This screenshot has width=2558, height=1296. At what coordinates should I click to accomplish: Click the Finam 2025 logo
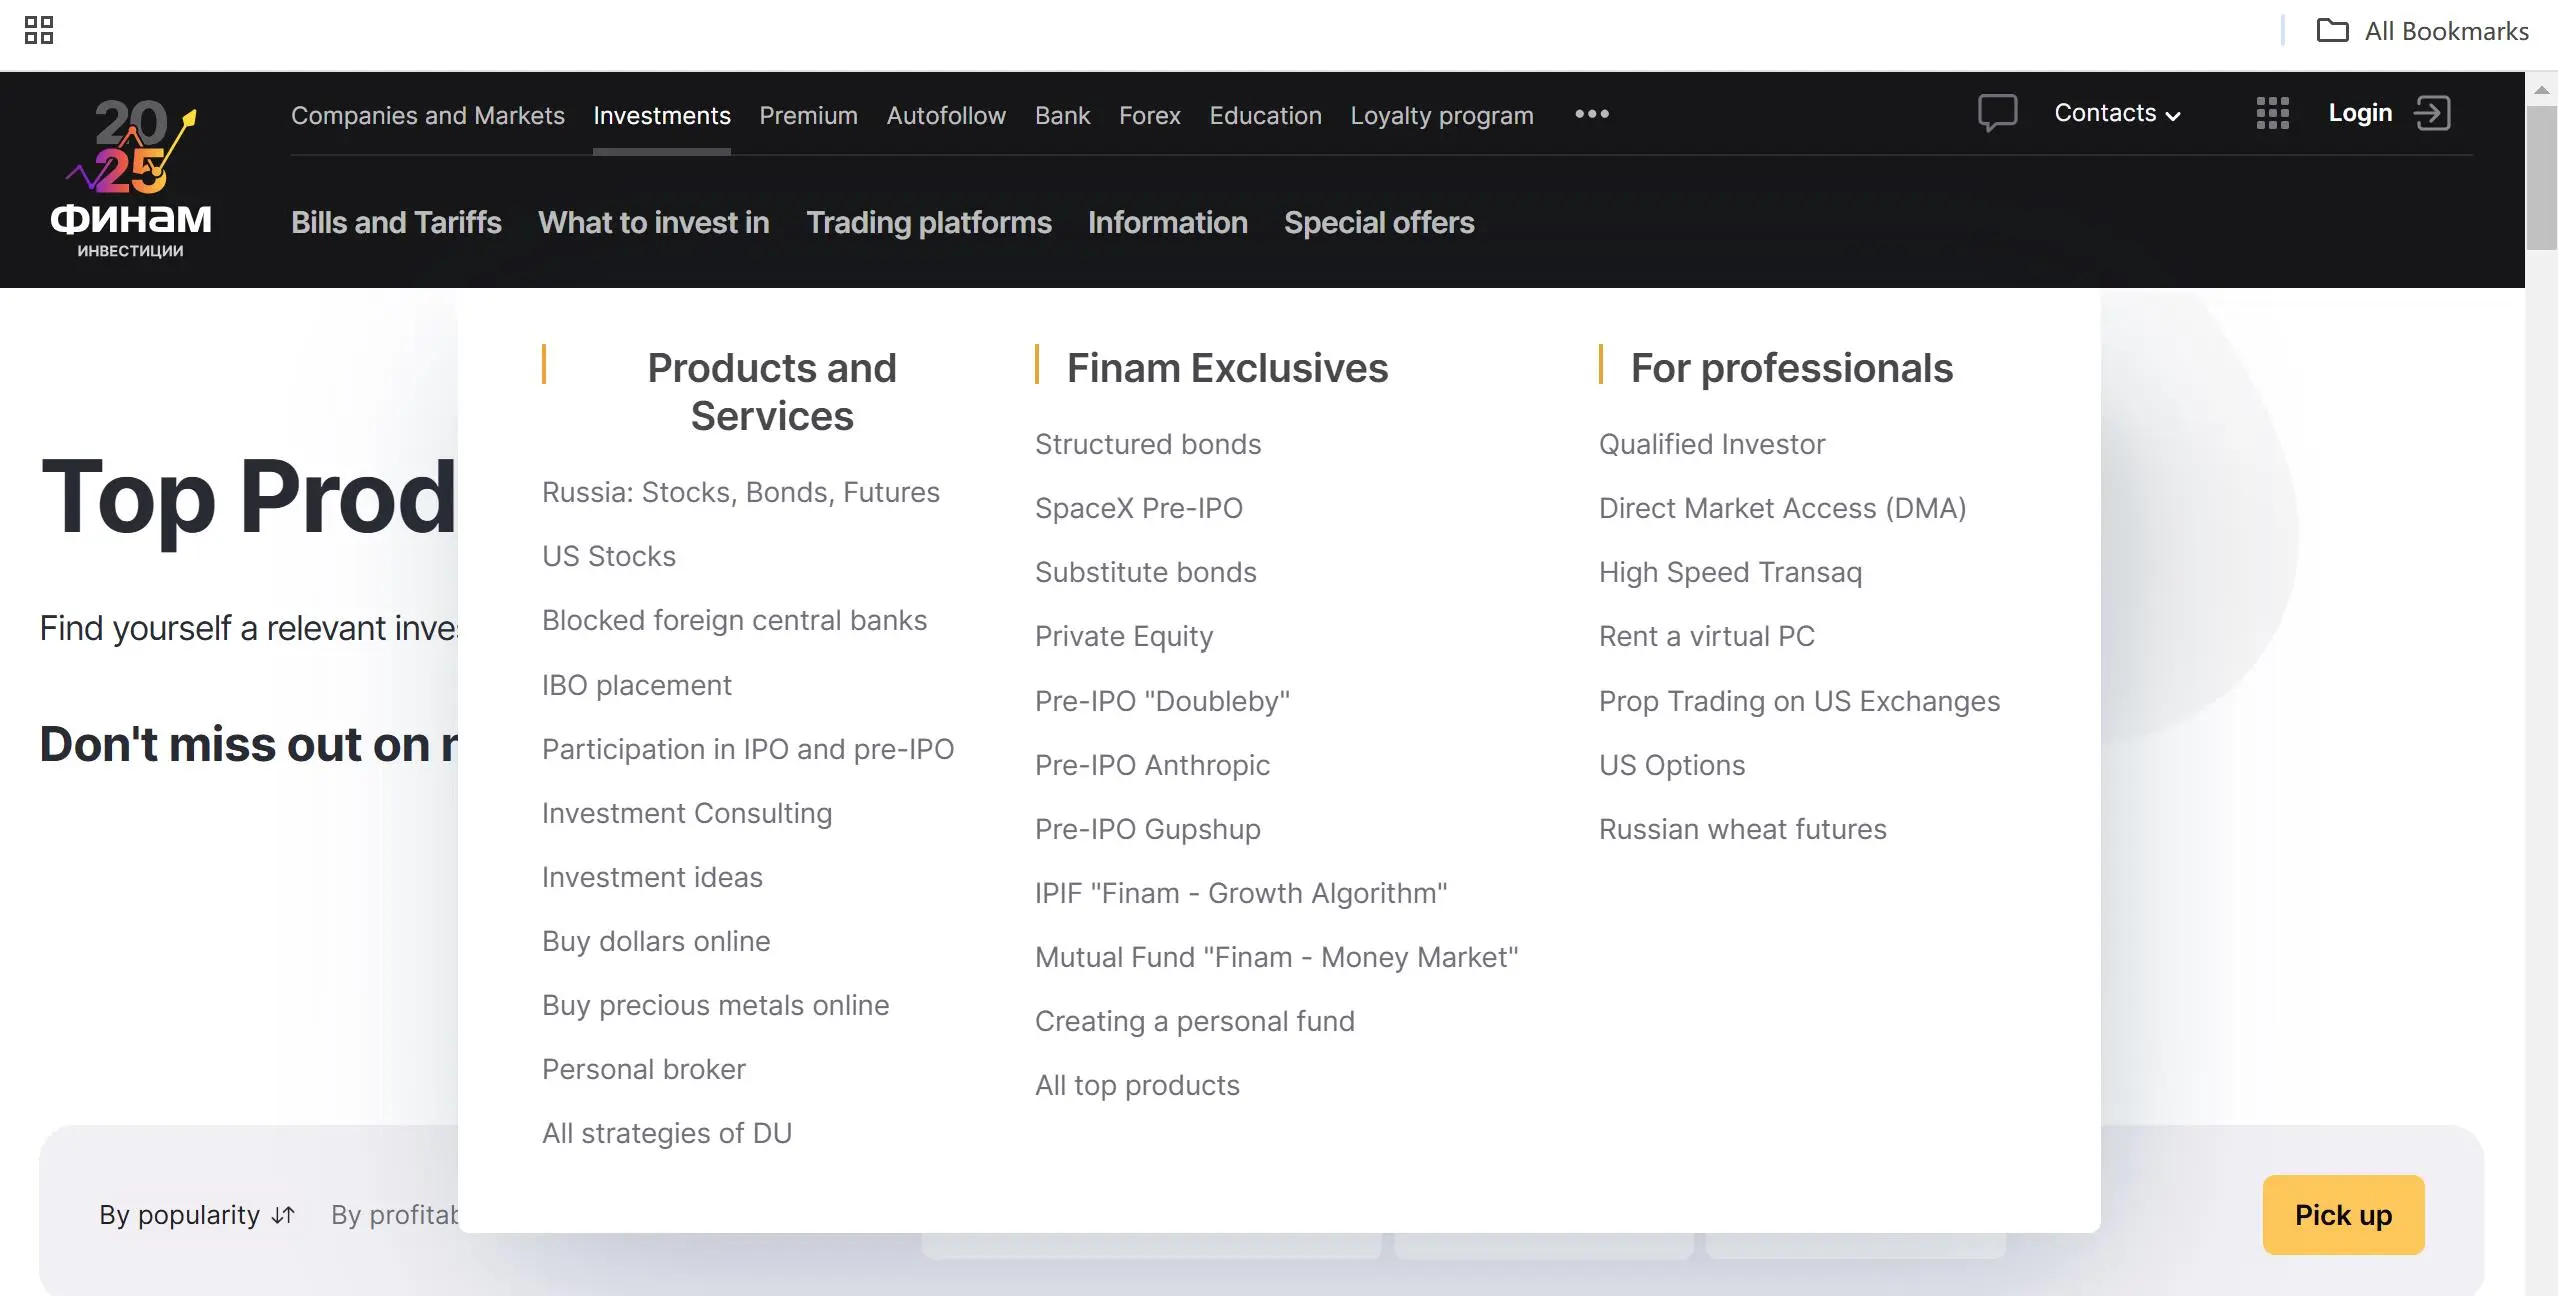131,179
